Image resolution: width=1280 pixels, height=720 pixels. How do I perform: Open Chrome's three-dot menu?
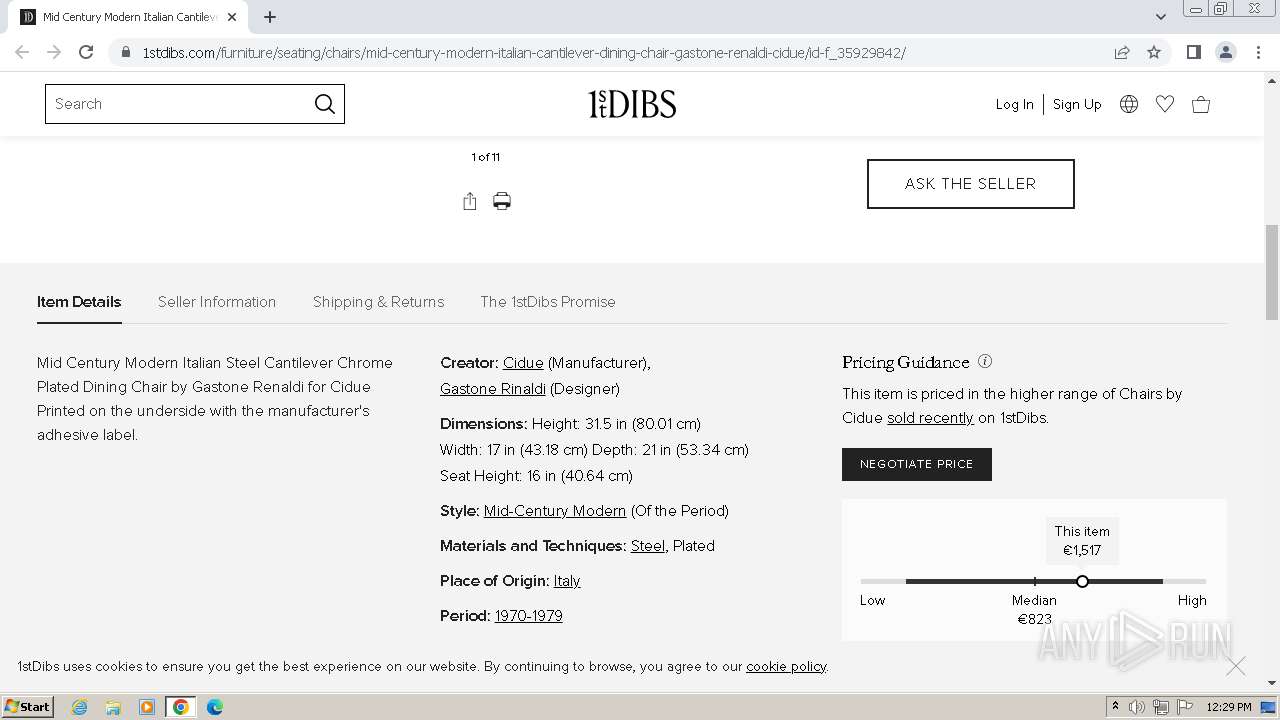pos(1258,52)
